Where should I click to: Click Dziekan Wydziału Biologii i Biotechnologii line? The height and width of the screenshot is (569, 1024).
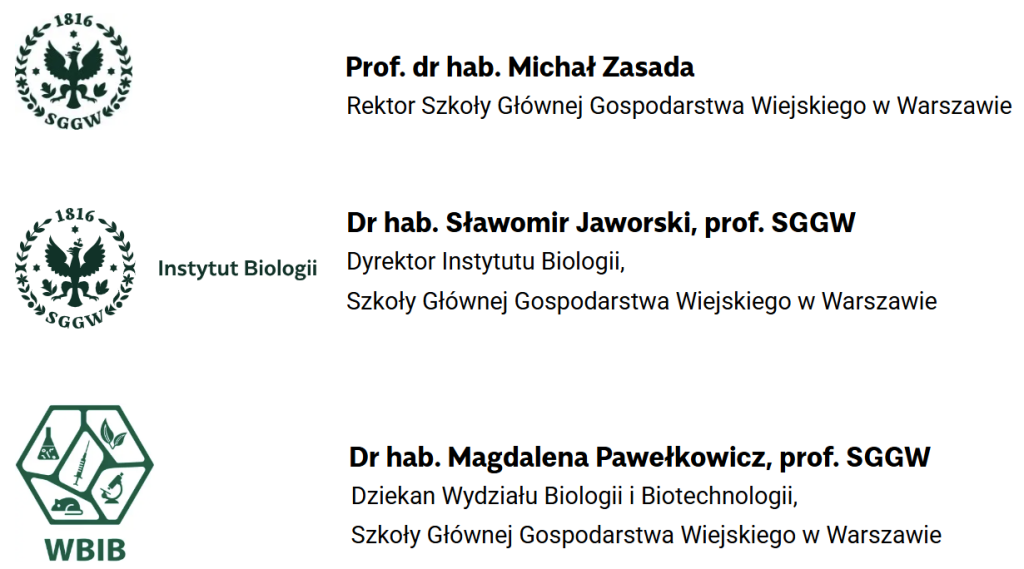click(x=576, y=496)
